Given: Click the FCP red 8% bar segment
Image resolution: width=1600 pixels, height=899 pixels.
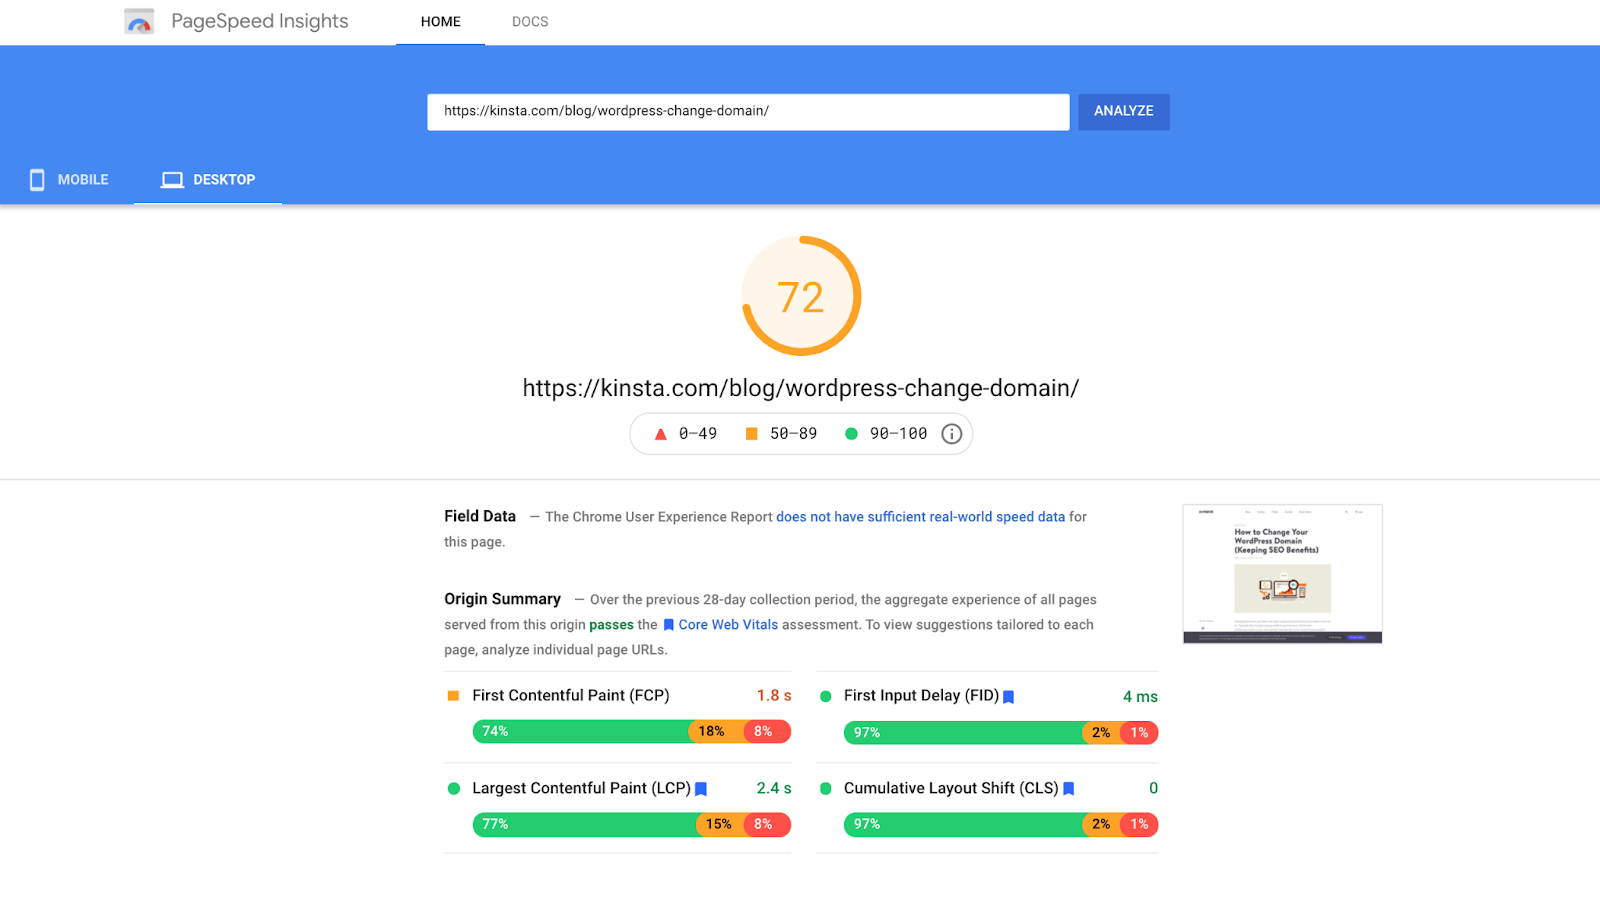Looking at the screenshot, I should pyautogui.click(x=767, y=732).
